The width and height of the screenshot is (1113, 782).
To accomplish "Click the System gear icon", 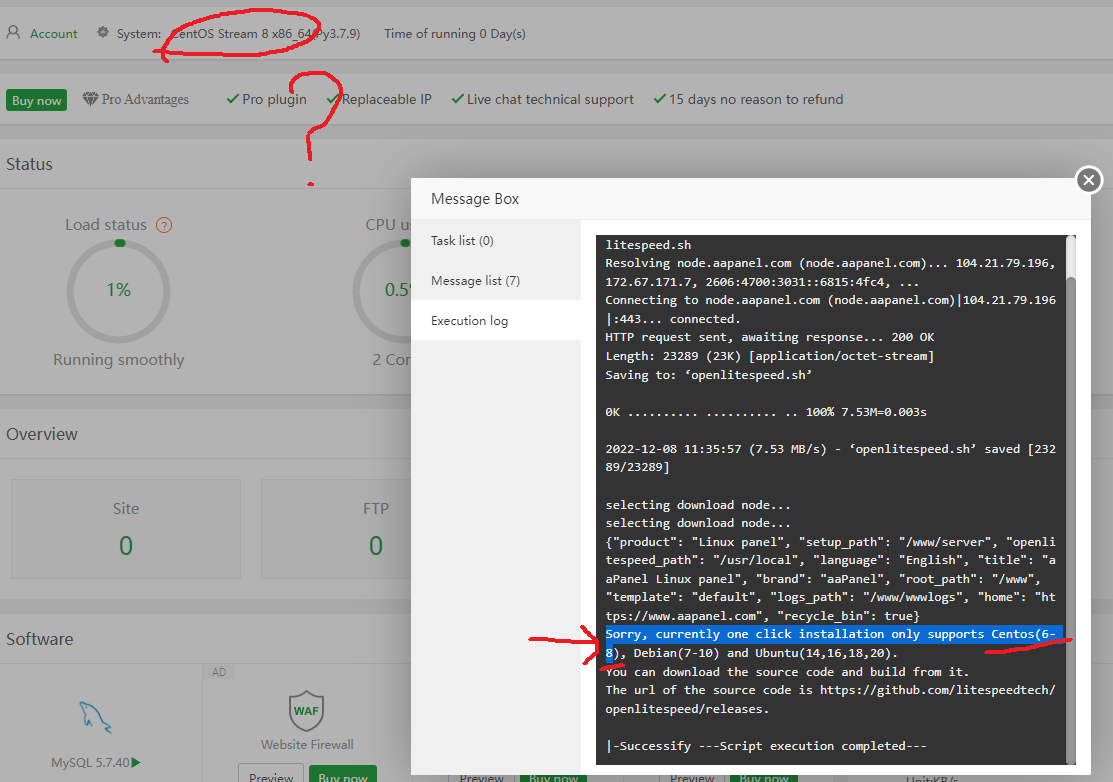I will click(103, 33).
